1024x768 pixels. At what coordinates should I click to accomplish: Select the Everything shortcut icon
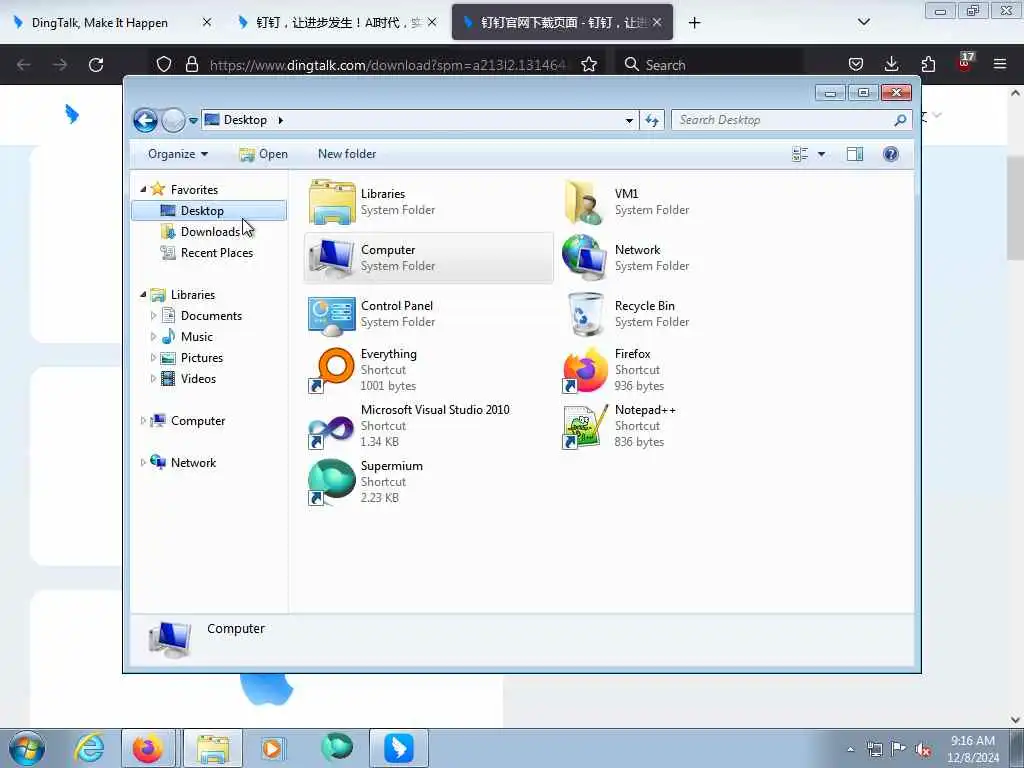pyautogui.click(x=332, y=370)
